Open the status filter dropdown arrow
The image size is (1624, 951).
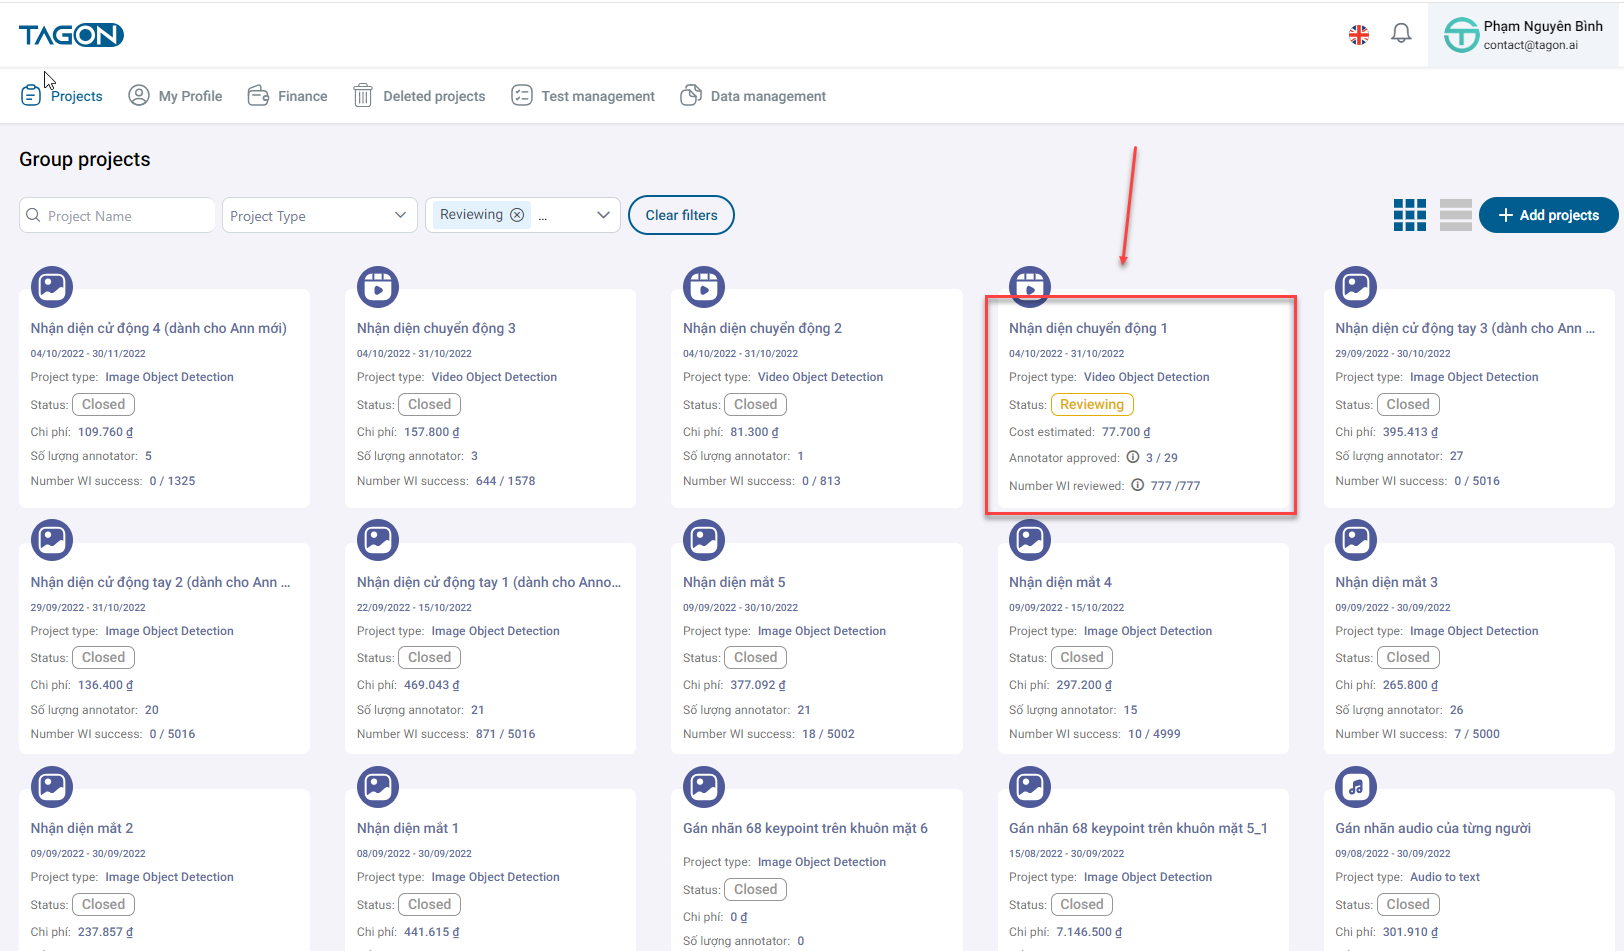[603, 215]
